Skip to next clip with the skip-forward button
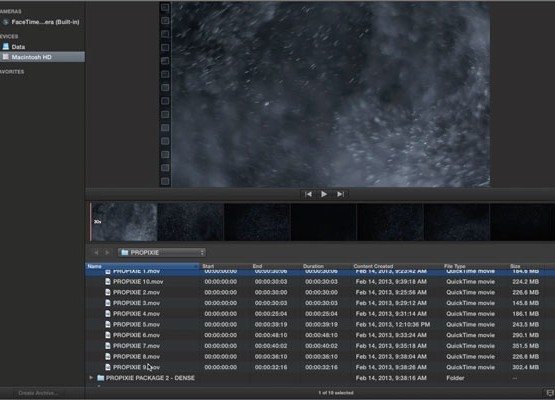 [x=340, y=194]
